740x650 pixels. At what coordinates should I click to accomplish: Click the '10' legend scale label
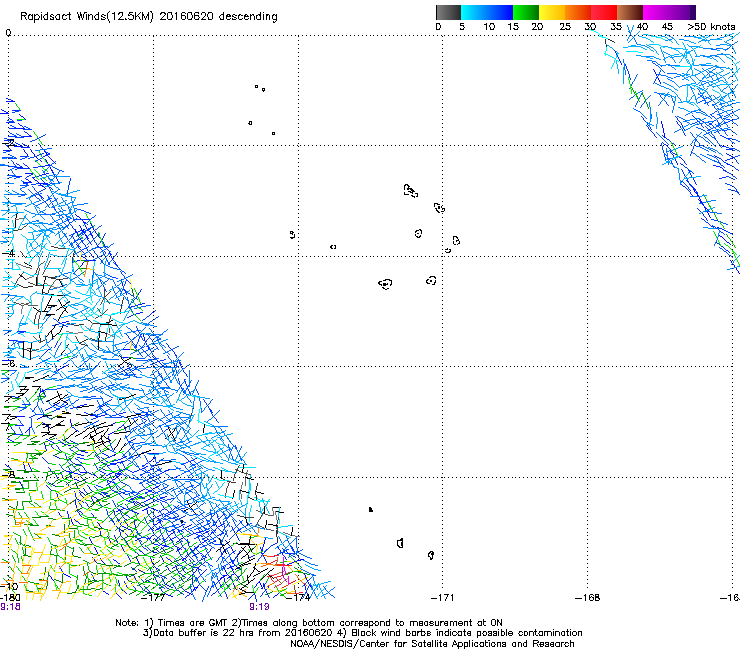pyautogui.click(x=489, y=27)
